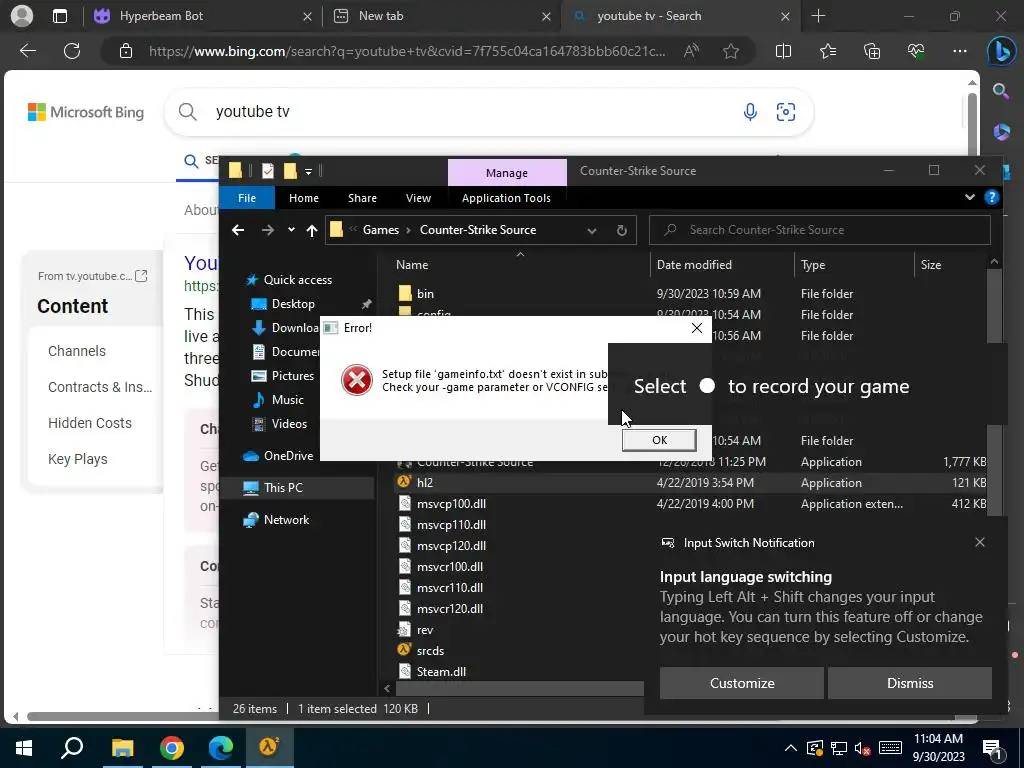Viewport: 1024px width, 768px height.
Task: Toggle Edge split screen icon
Action: (783, 51)
